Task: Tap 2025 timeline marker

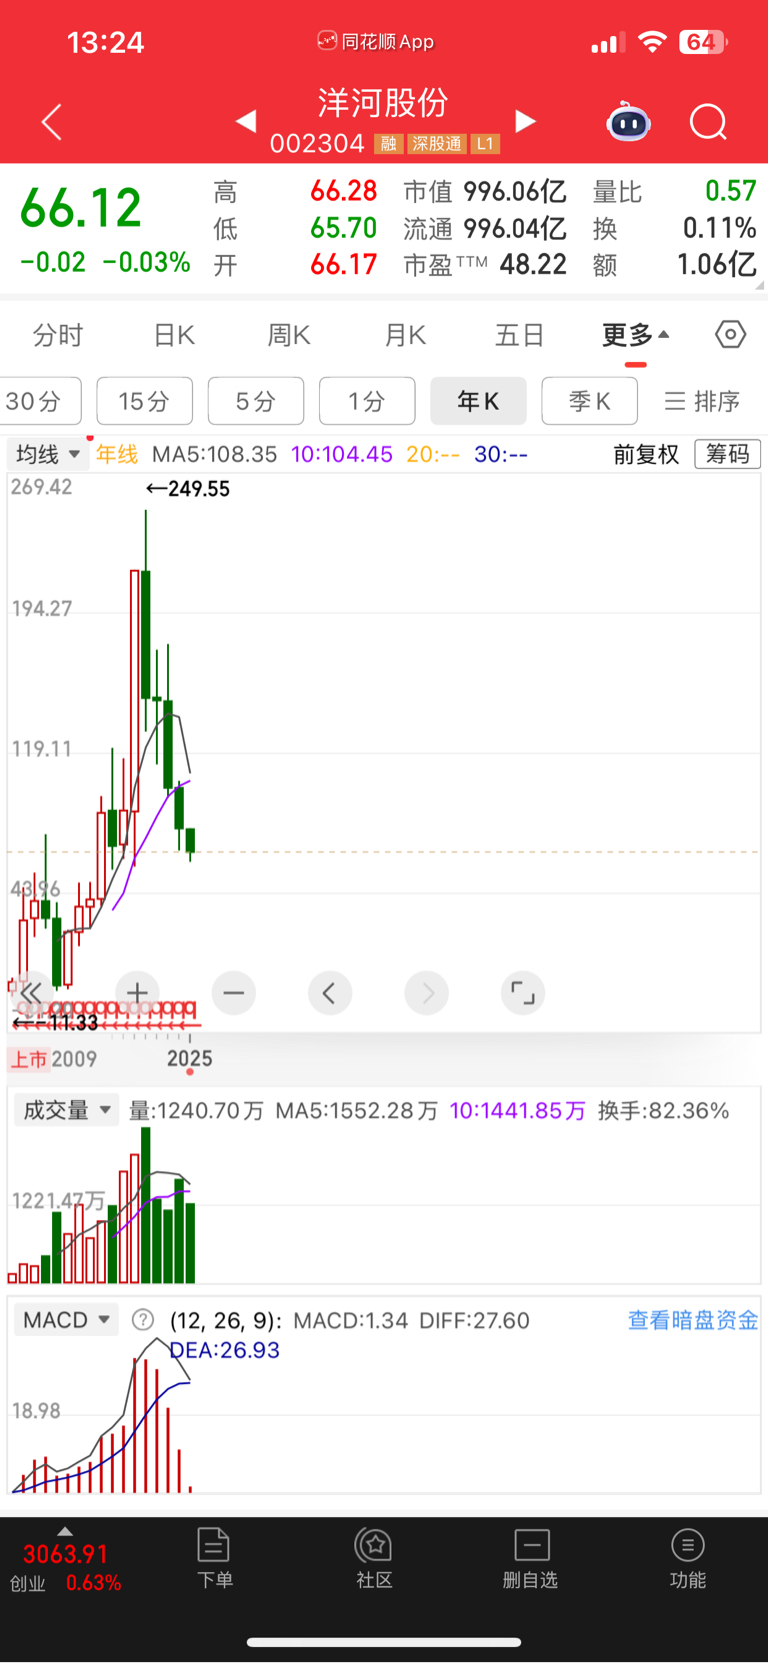Action: pos(189,1058)
